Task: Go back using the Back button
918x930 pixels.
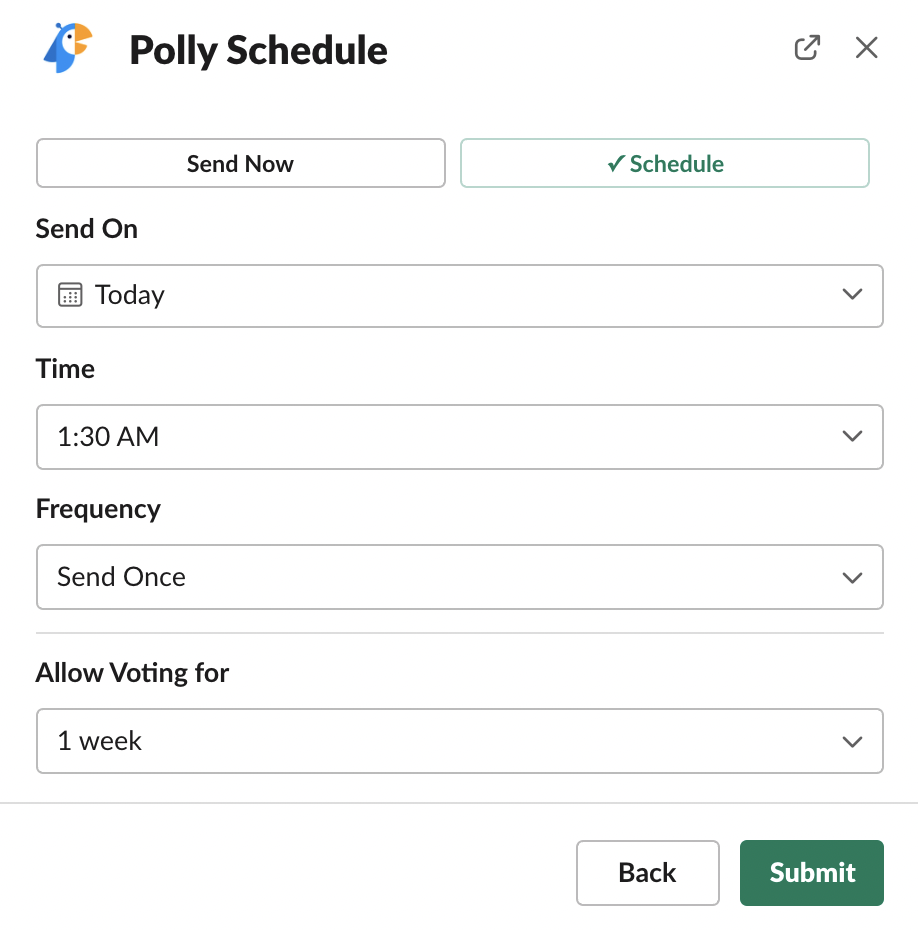Action: pos(647,872)
